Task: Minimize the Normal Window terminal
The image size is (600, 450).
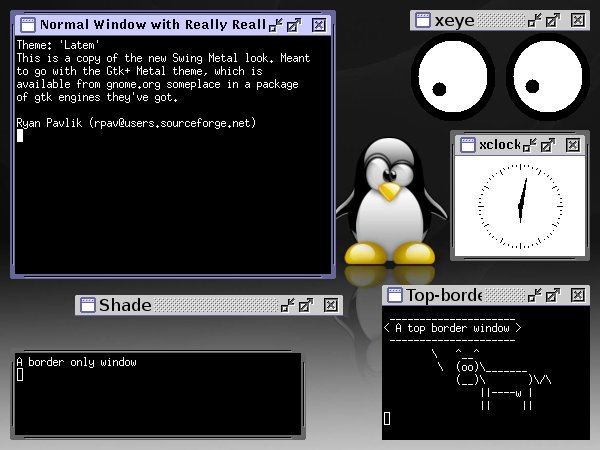Action: click(276, 25)
